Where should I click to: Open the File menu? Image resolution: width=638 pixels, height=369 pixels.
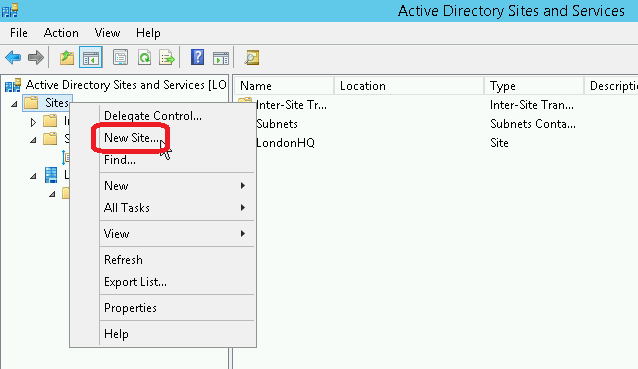coord(19,33)
